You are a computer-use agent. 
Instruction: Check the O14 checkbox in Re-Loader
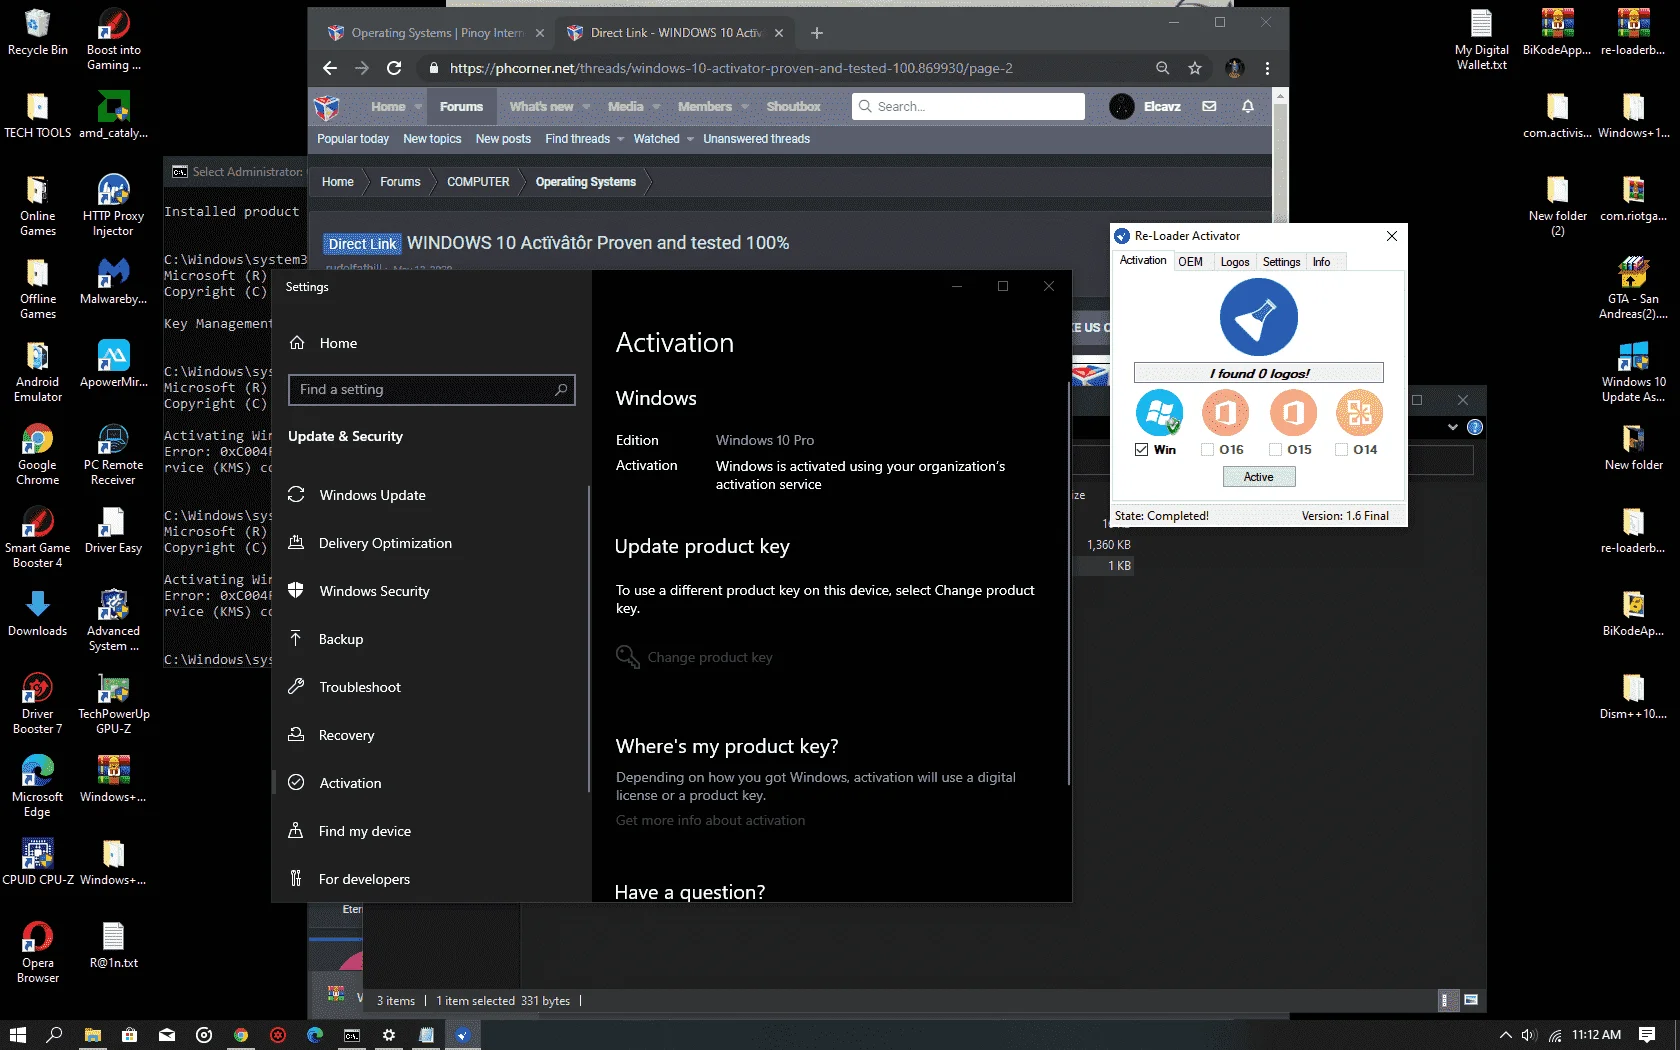tap(1341, 450)
